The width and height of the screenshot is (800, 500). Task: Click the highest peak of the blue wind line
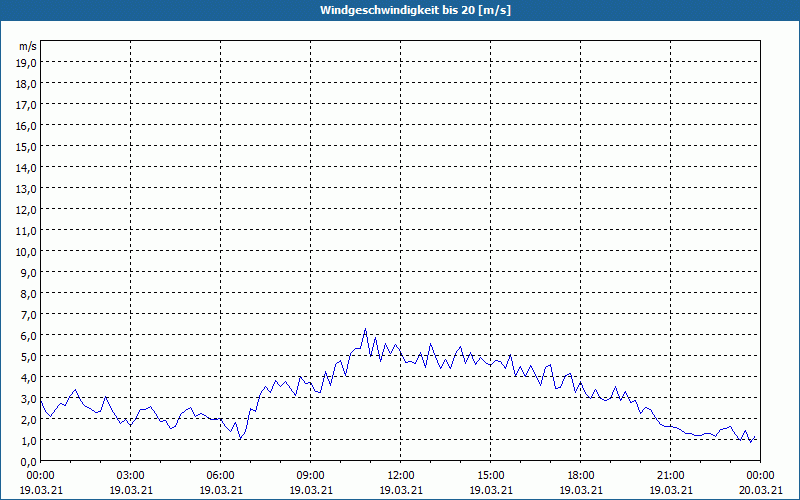(x=365, y=329)
